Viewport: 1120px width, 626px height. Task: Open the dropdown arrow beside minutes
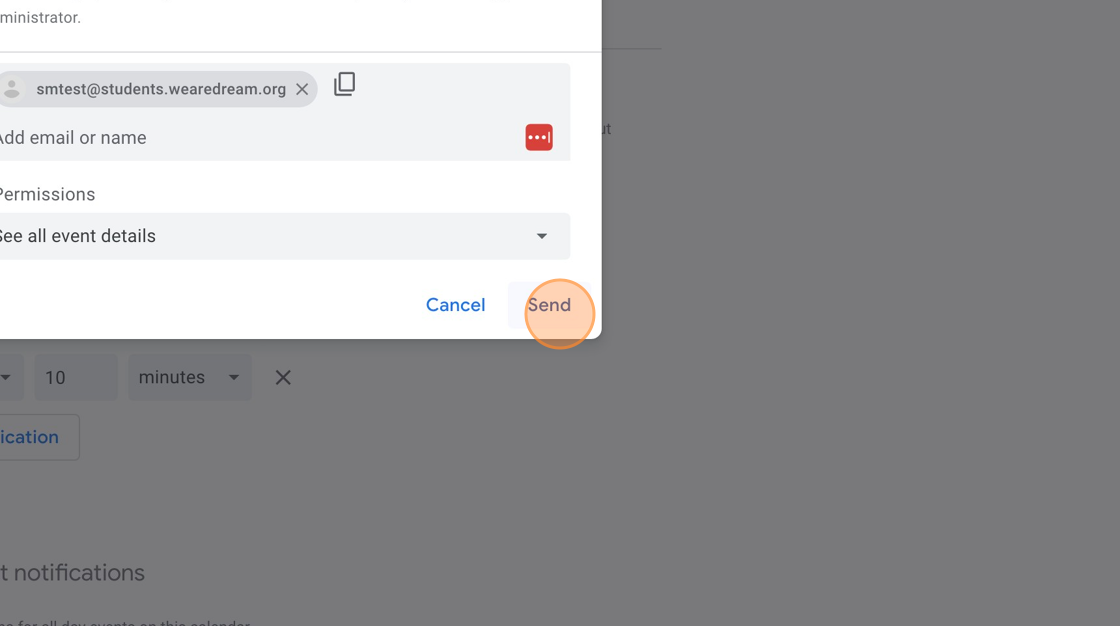[234, 377]
